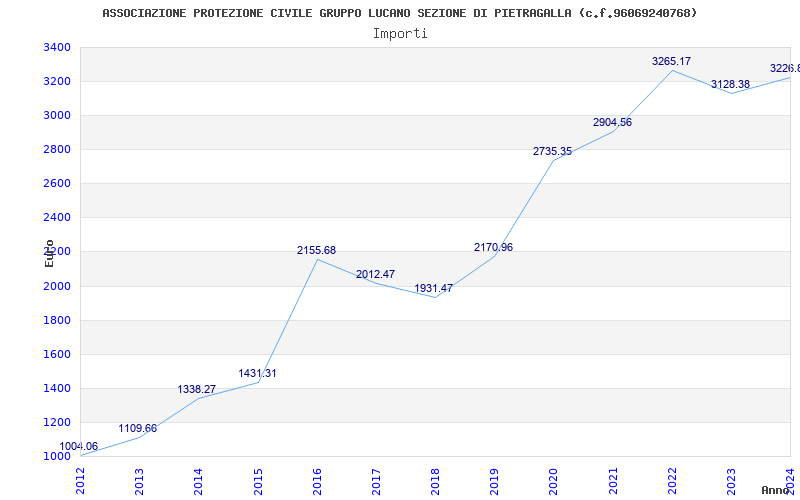Click the x-axis year label 2012
The image size is (800, 500).
coord(81,482)
